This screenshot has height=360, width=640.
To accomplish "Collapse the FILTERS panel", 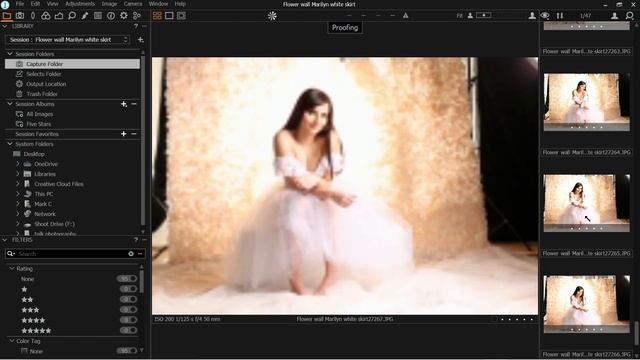I will pos(4,240).
